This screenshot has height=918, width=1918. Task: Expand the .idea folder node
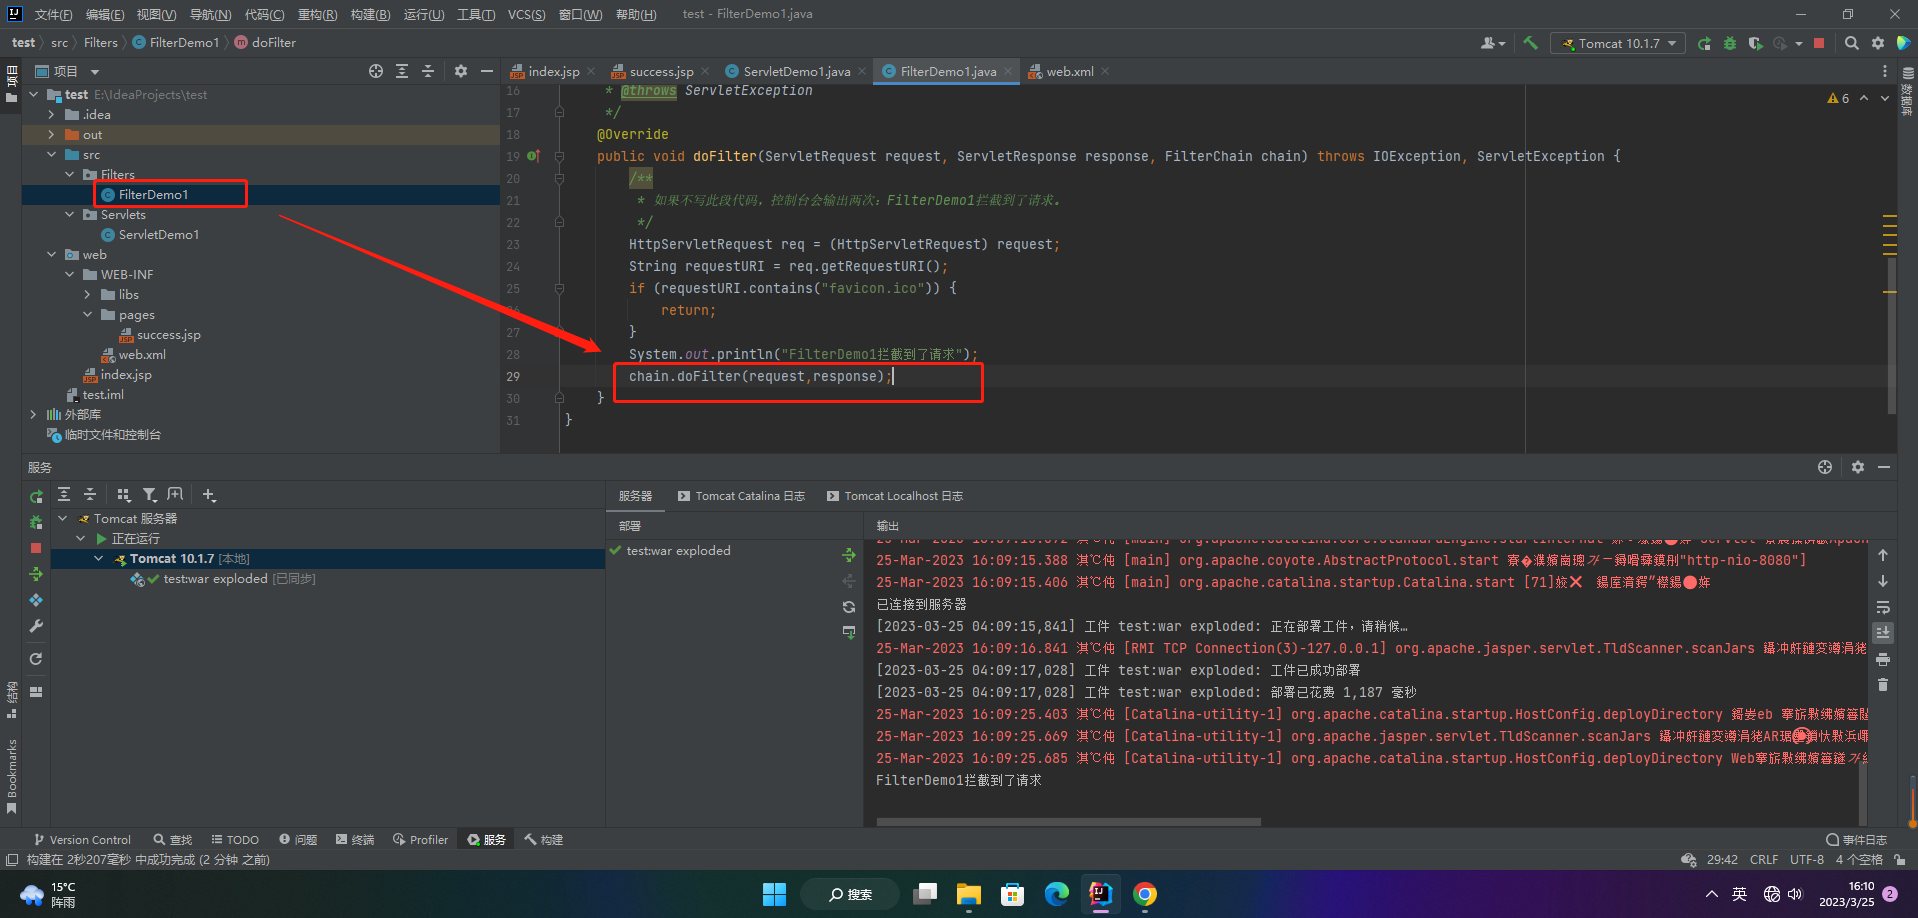click(x=51, y=114)
